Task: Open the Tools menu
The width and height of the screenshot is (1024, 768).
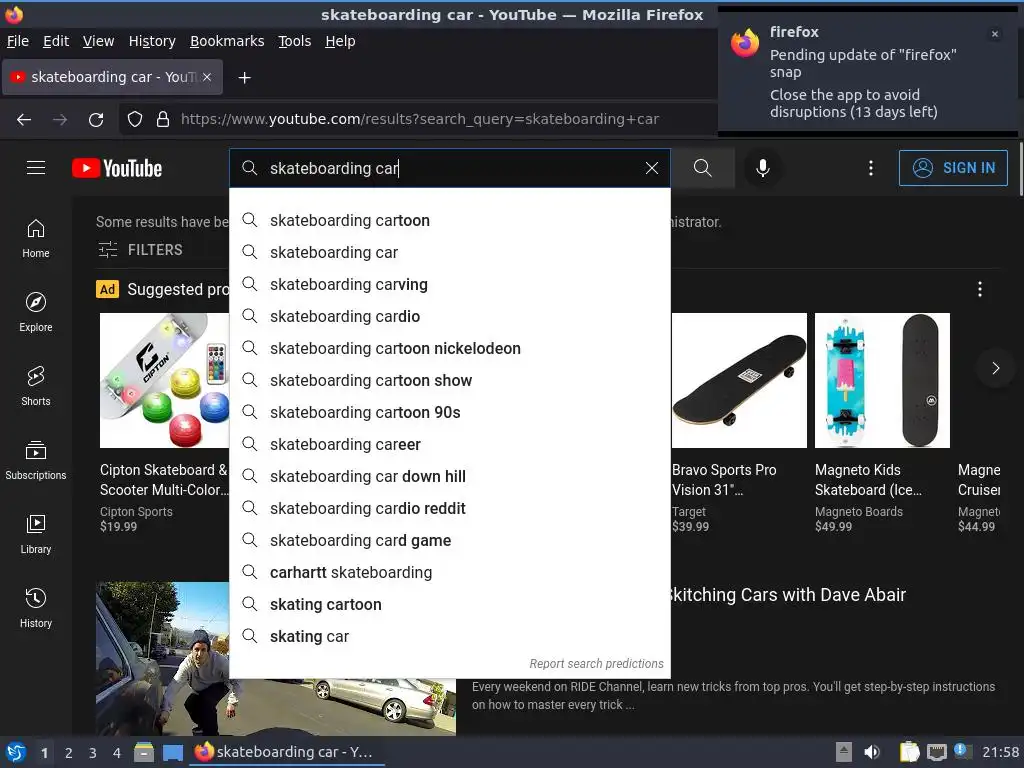Action: click(295, 41)
